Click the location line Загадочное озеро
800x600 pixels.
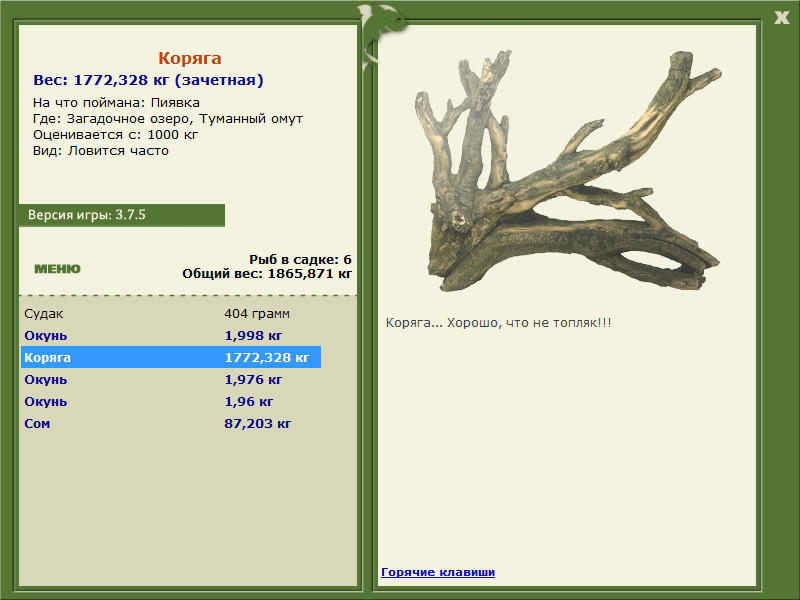[168, 119]
